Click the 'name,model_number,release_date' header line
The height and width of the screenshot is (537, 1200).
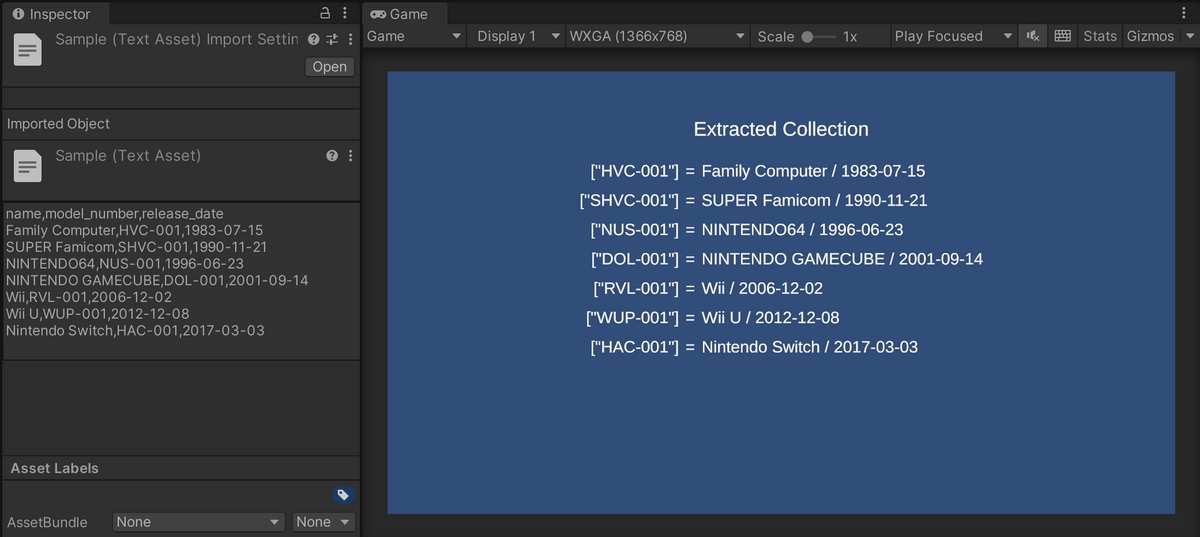coord(115,214)
